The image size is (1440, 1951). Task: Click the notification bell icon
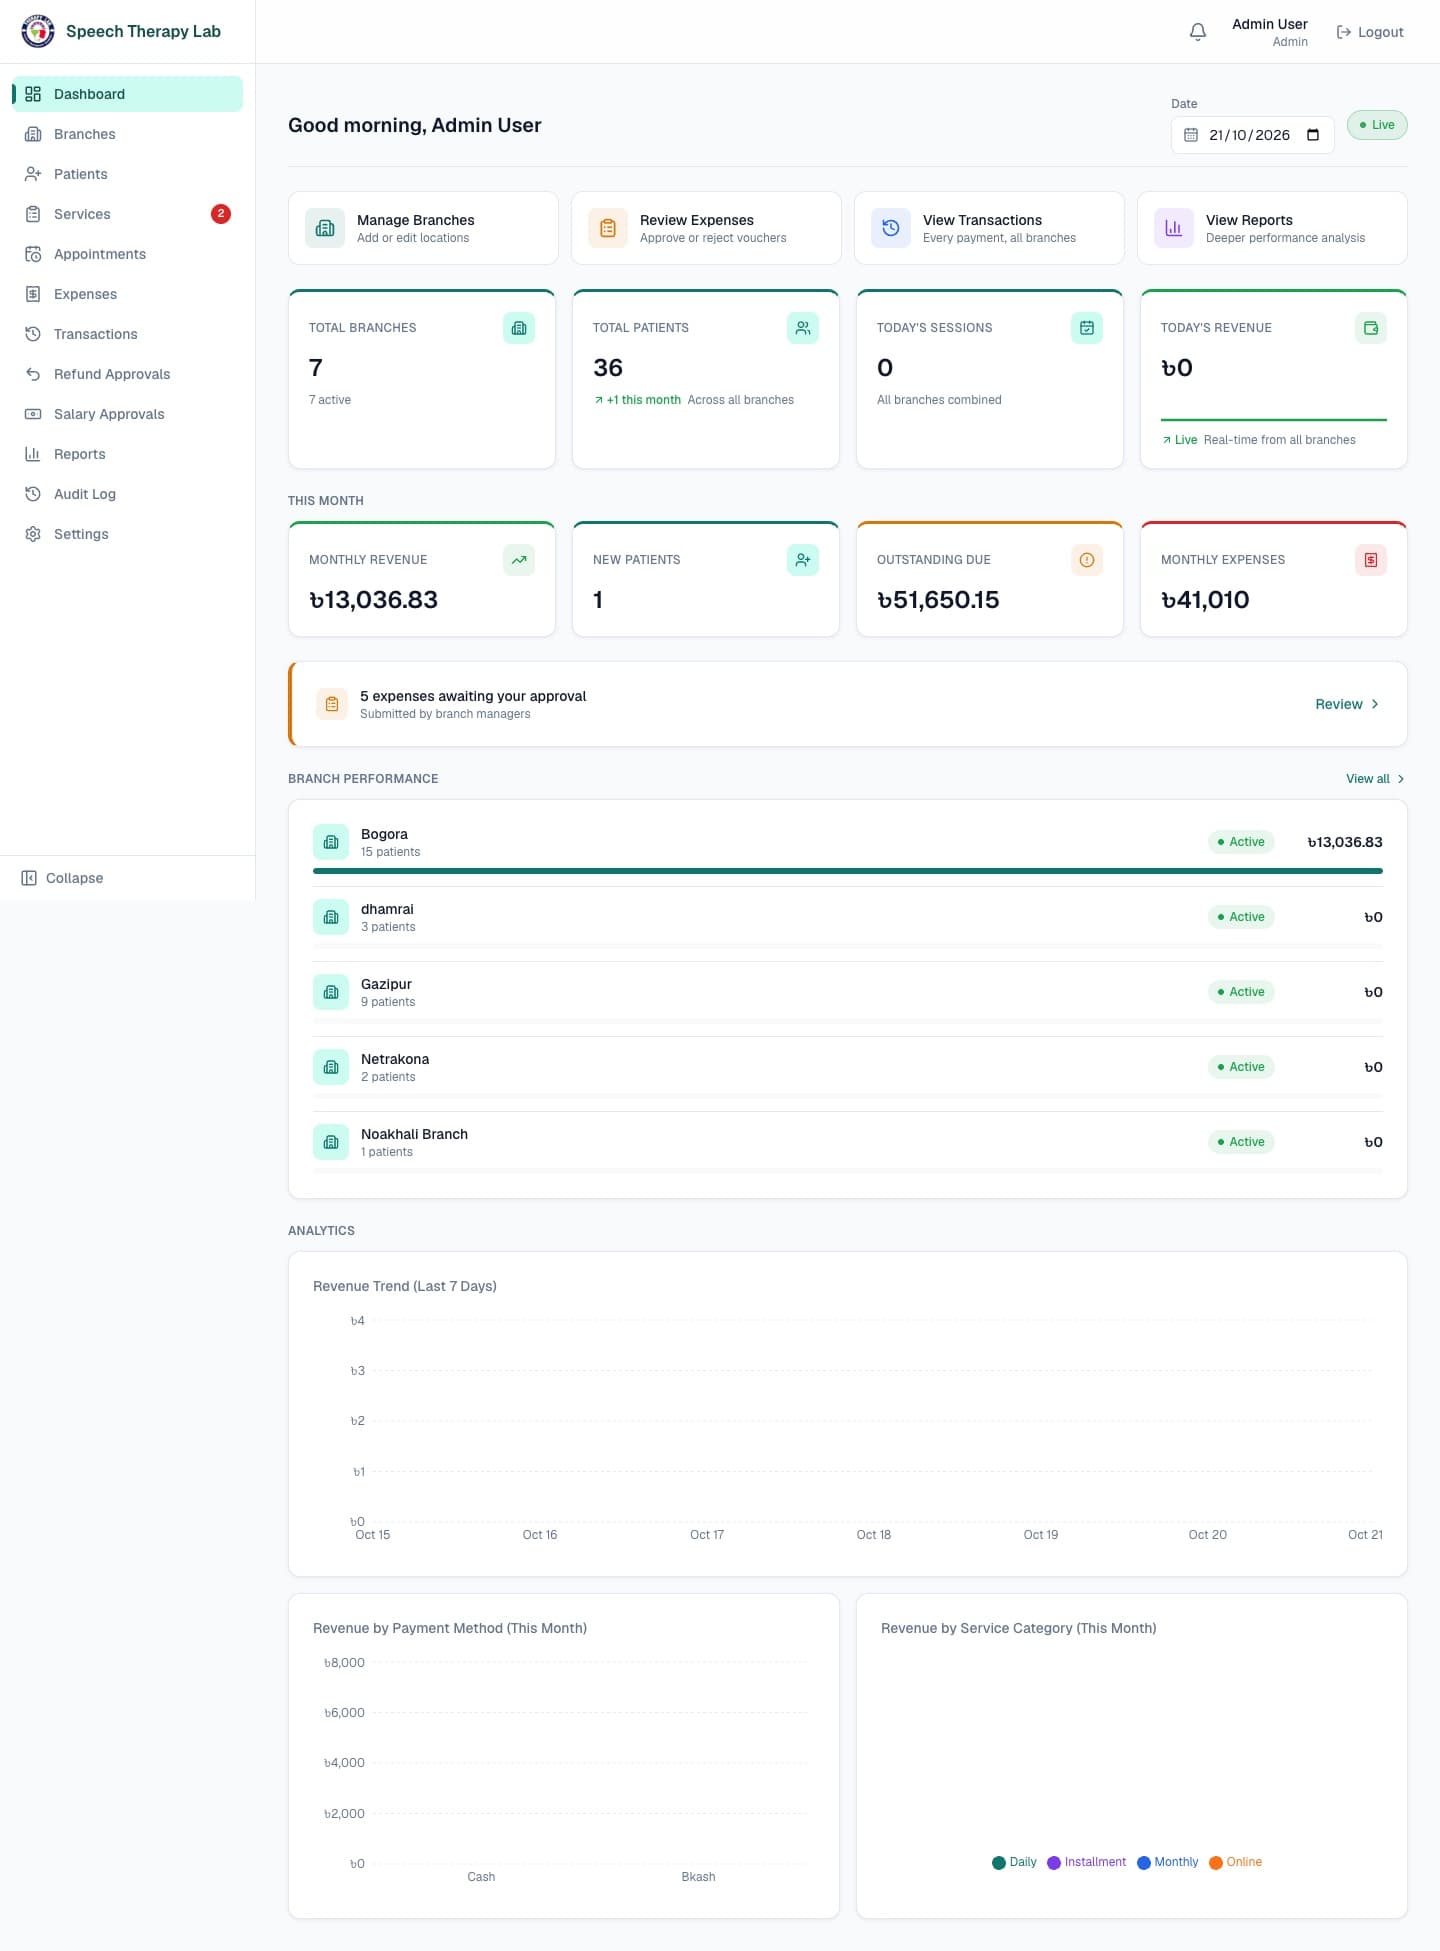click(x=1197, y=32)
